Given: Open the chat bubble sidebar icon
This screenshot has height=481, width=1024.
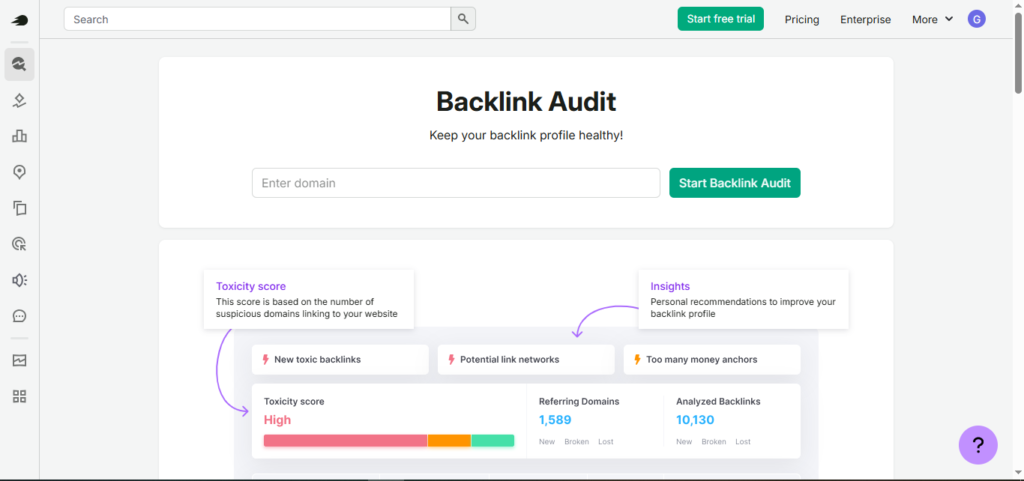Looking at the screenshot, I should click(20, 316).
